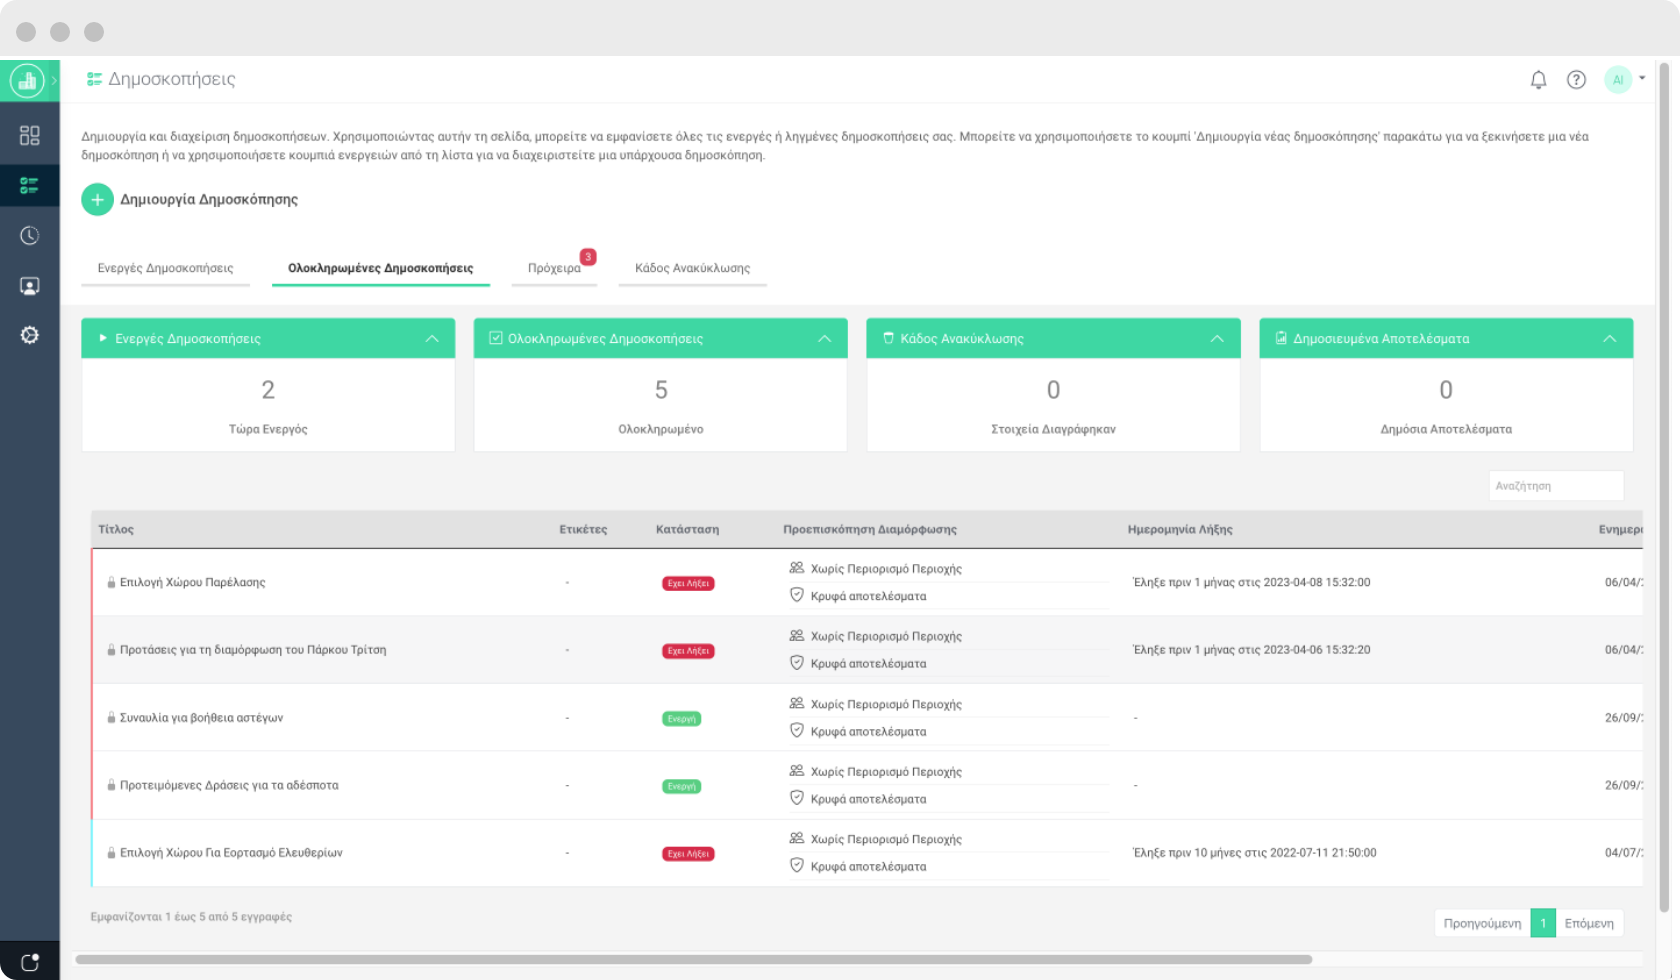Collapse the Ενεργές Δημοσκοπήσεις card
The height and width of the screenshot is (980, 1680).
coord(432,339)
